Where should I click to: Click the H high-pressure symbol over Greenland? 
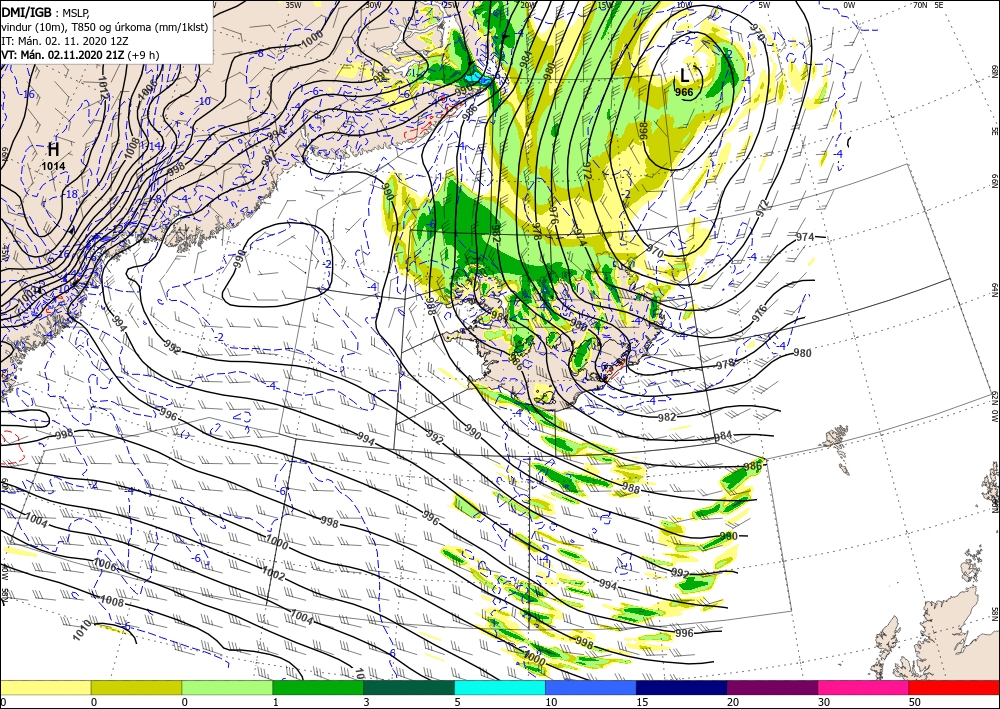54,150
